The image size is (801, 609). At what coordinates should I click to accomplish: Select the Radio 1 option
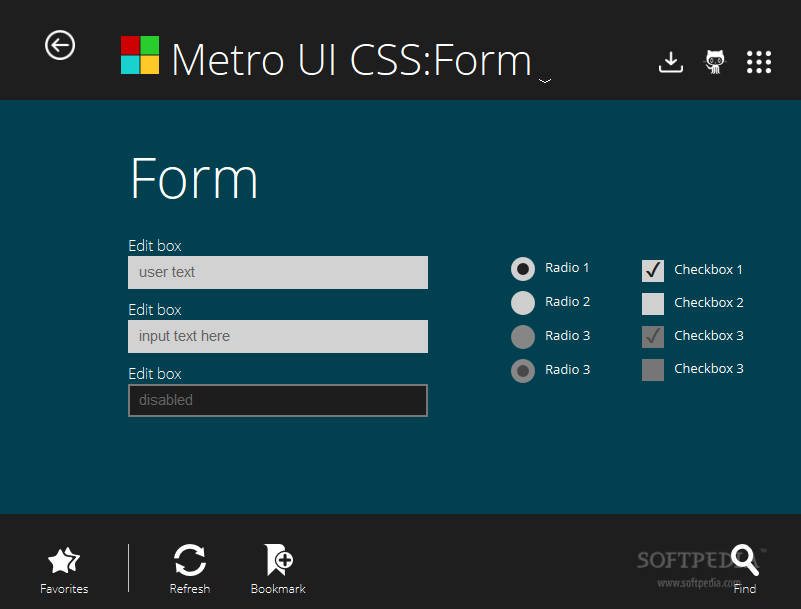[523, 268]
